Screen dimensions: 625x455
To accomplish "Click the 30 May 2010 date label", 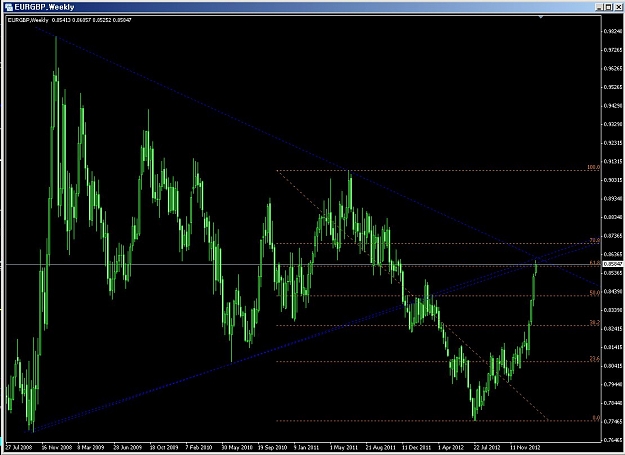I will (237, 447).
